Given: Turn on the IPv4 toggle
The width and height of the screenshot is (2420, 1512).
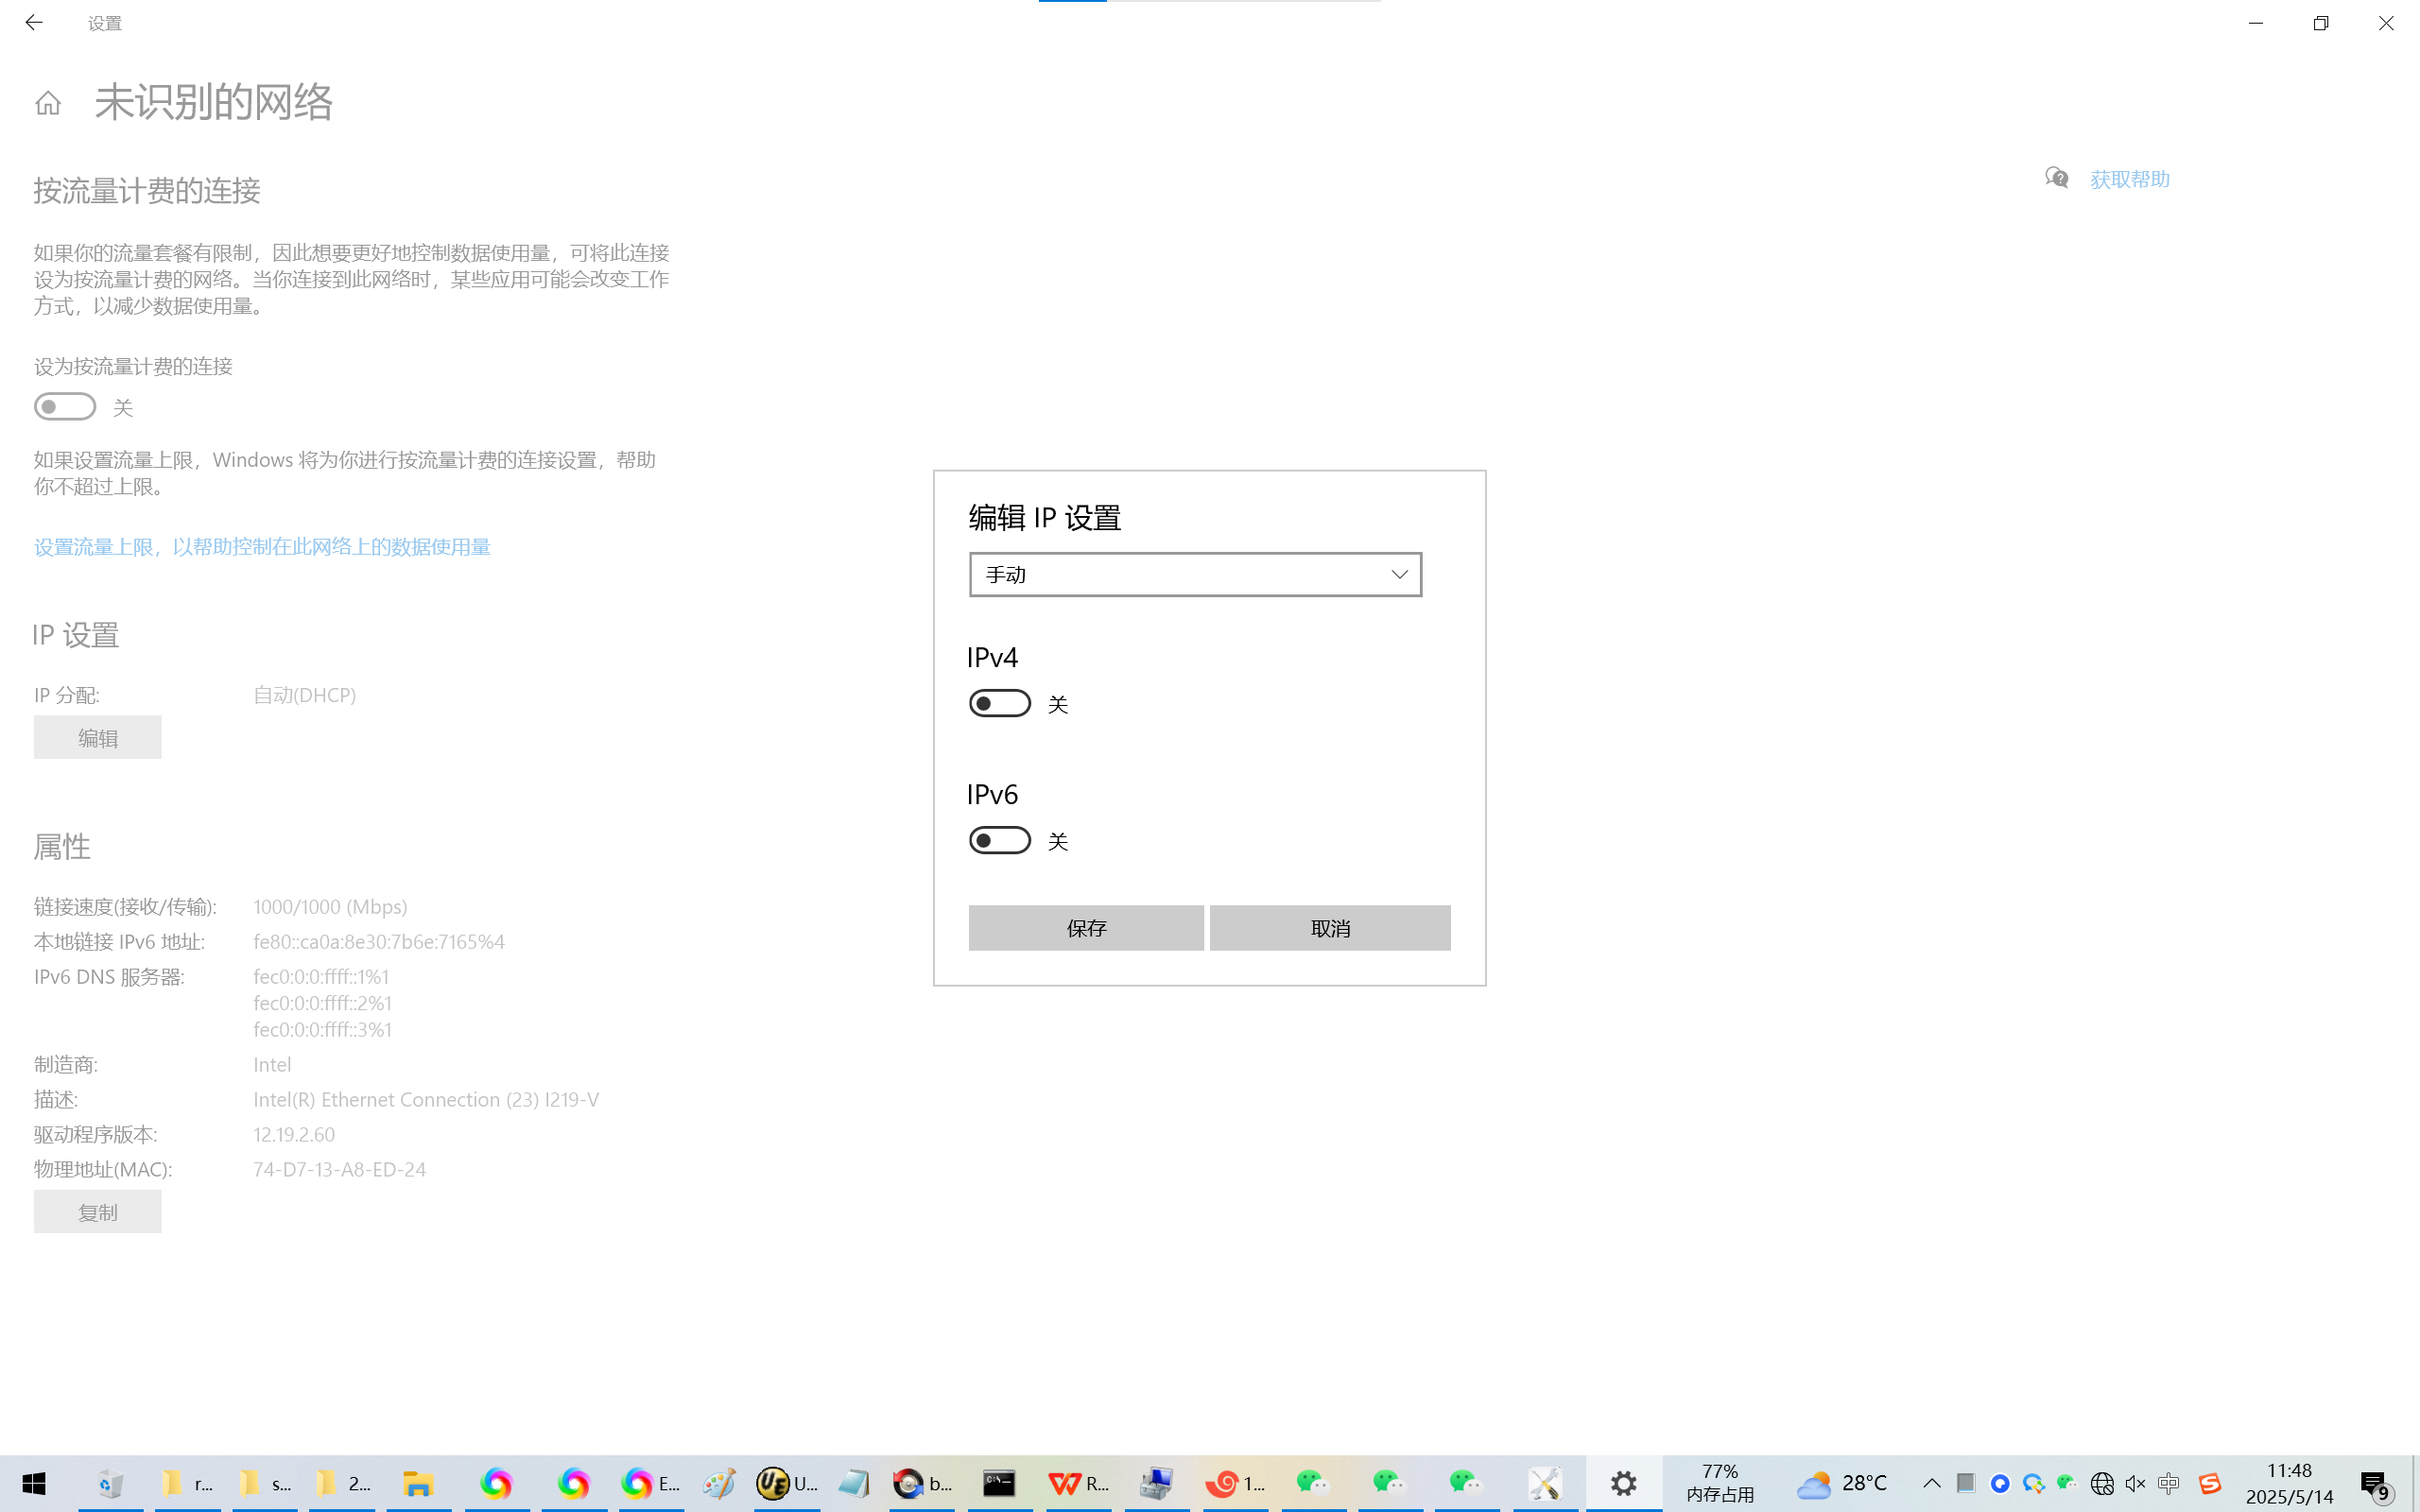Looking at the screenshot, I should [x=999, y=704].
